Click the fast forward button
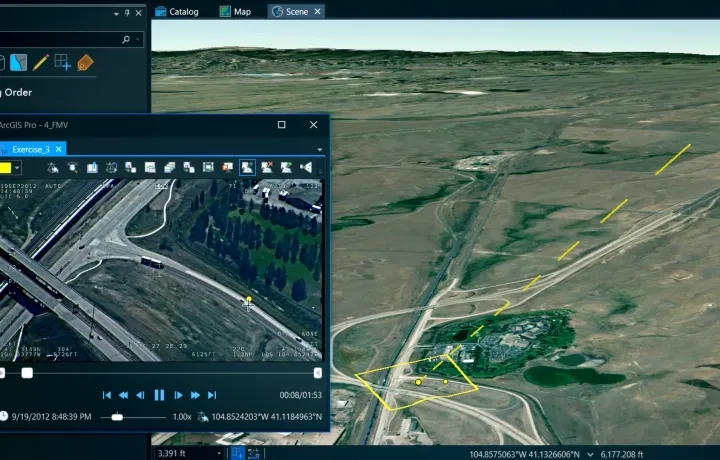This screenshot has height=460, width=720. 195,395
